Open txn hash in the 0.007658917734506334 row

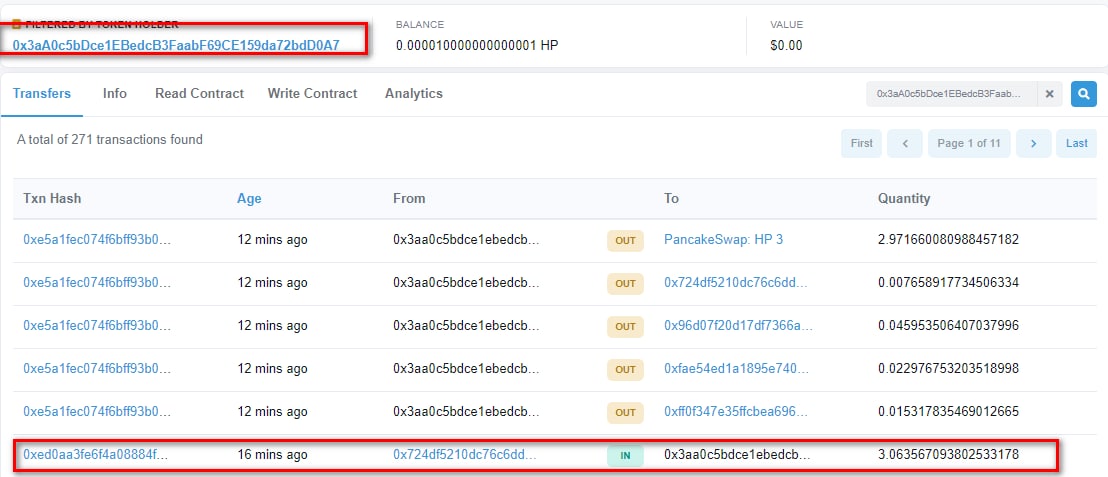tap(97, 283)
